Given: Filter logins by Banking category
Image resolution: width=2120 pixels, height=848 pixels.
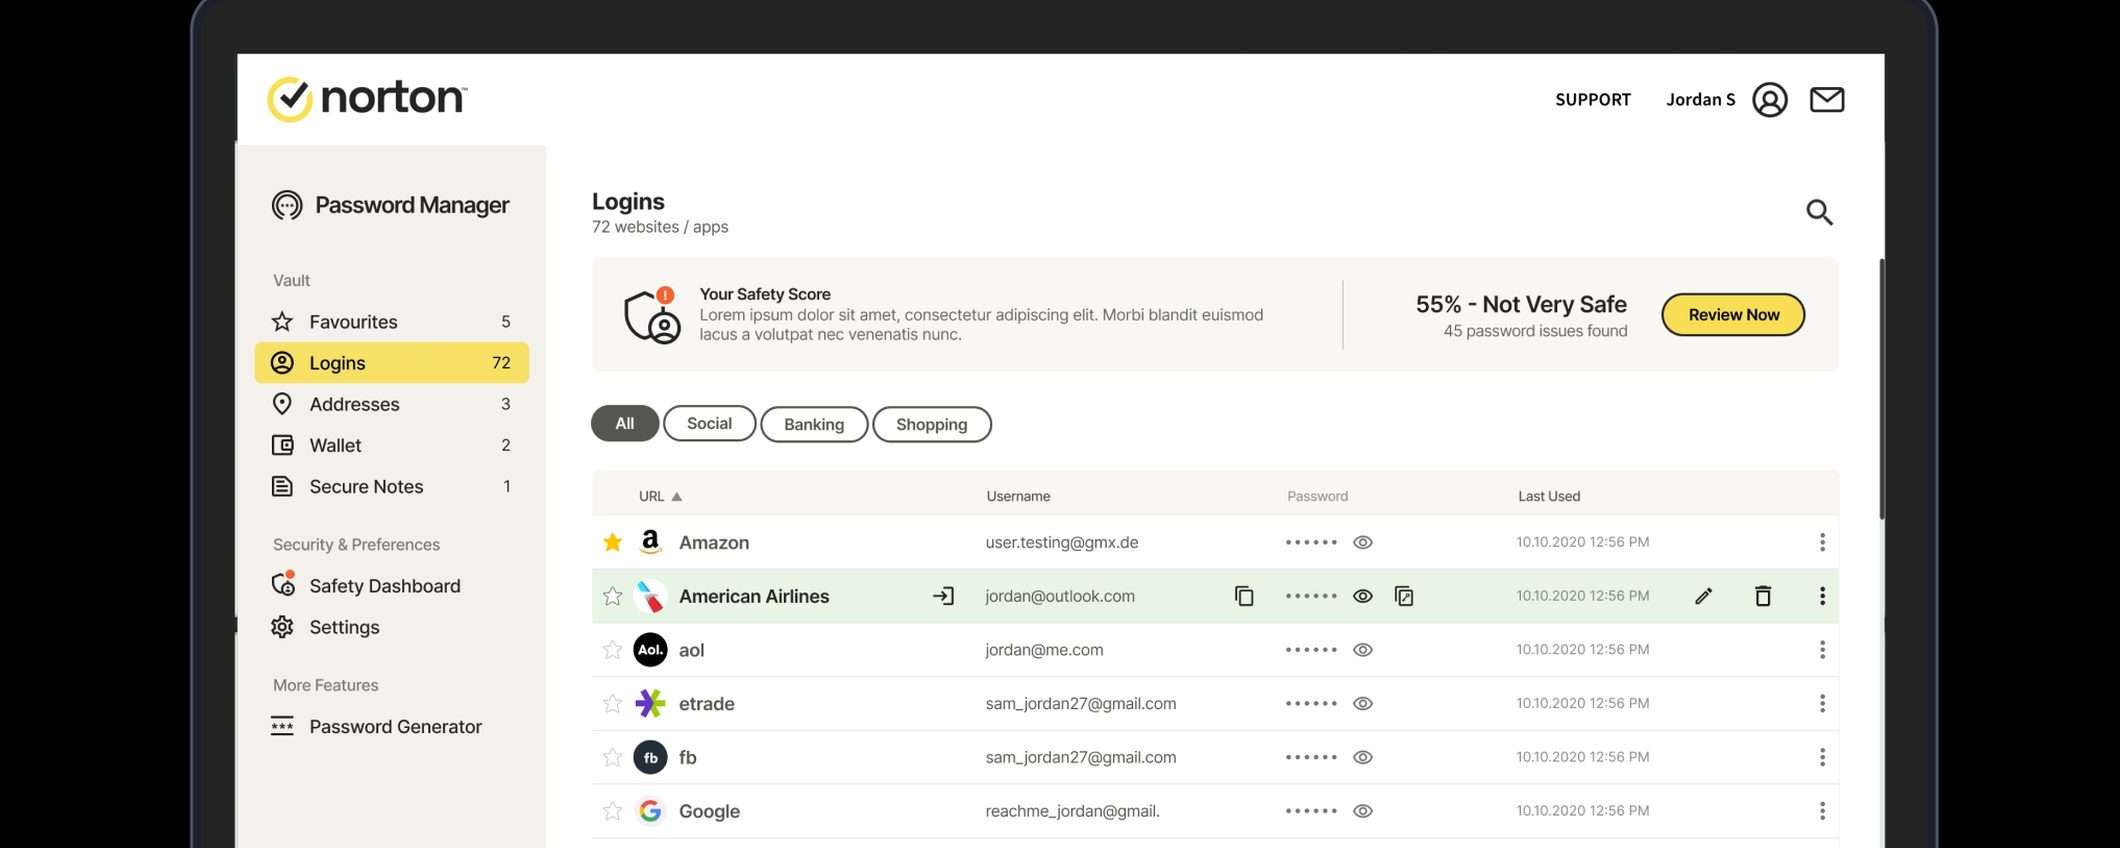Looking at the screenshot, I should 813,424.
